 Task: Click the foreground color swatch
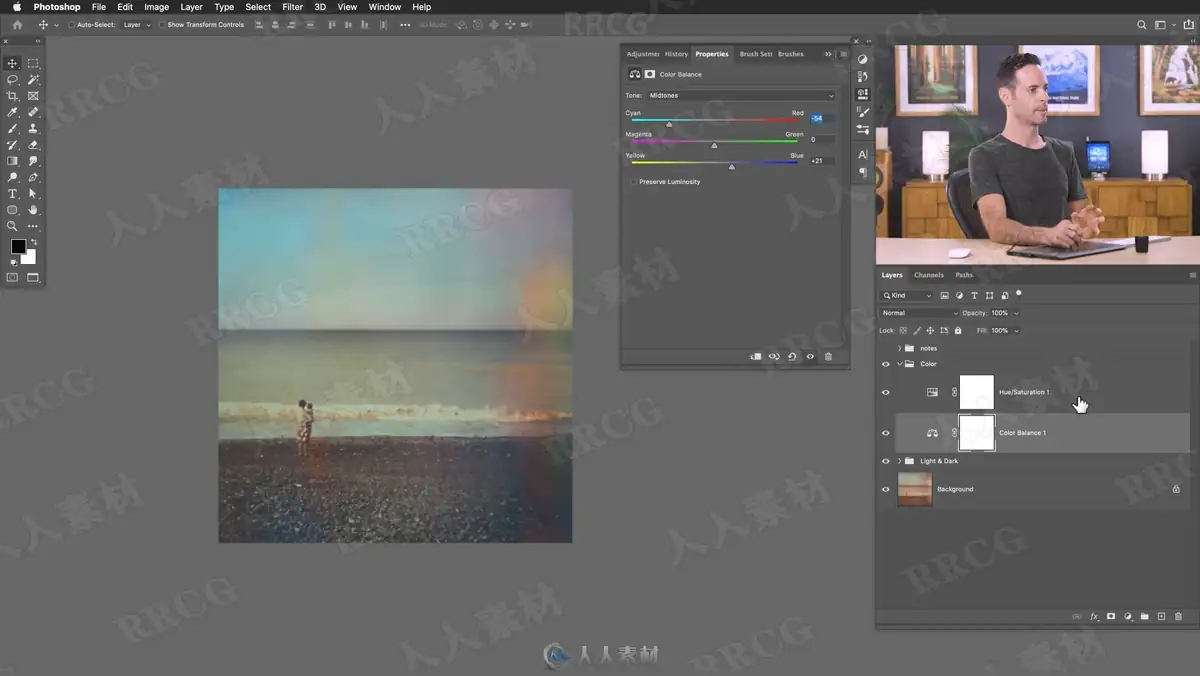click(18, 247)
